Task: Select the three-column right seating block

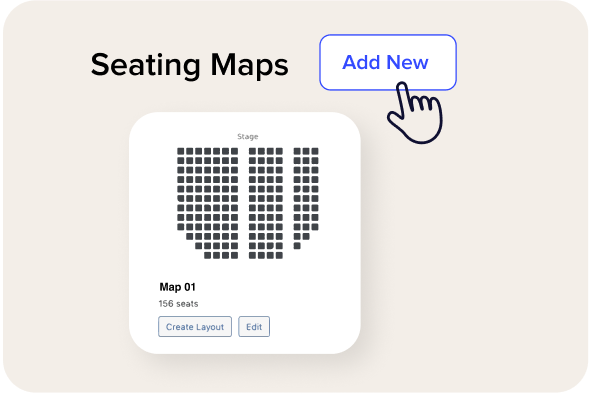Action: point(306,199)
